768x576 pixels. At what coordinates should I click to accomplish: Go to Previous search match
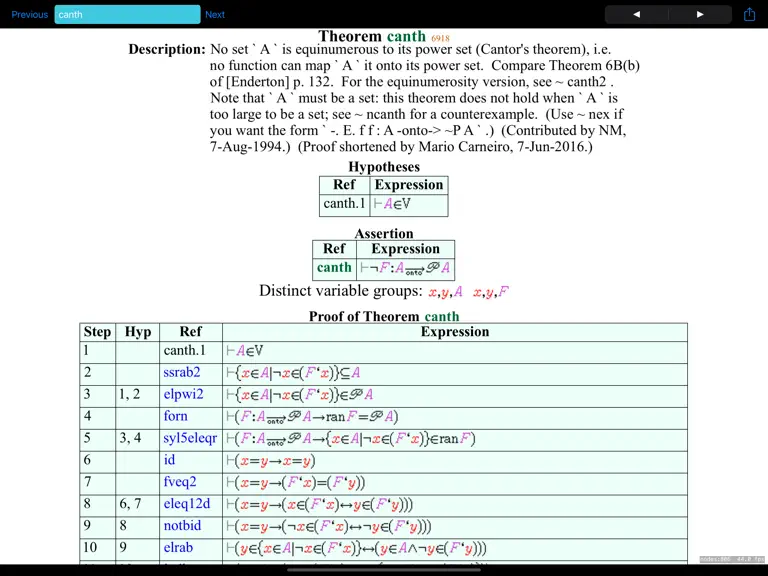coord(29,15)
